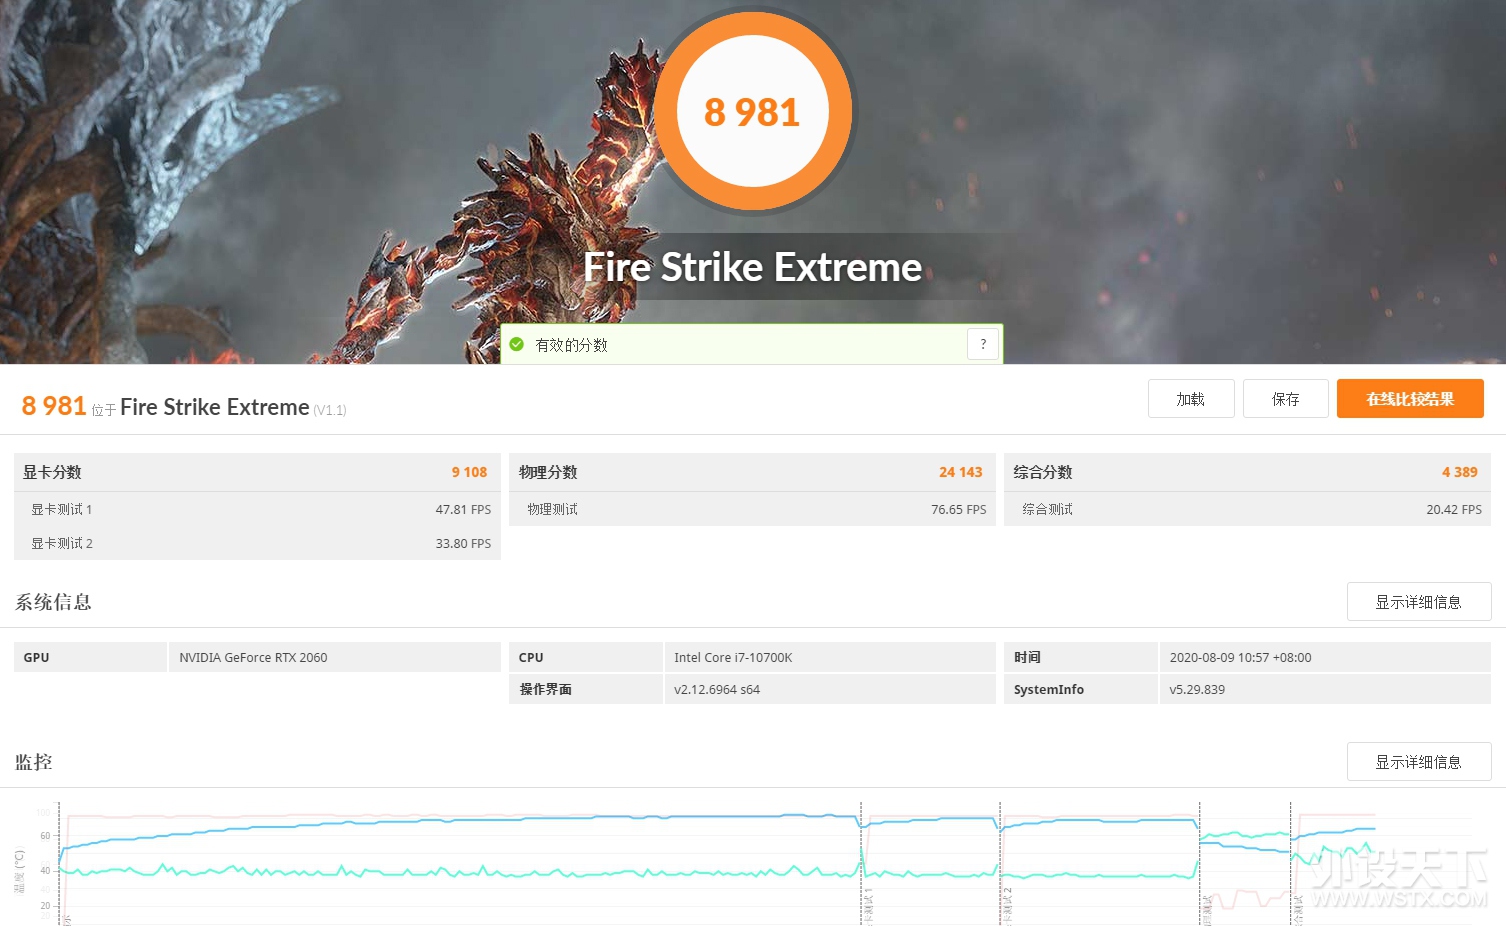The width and height of the screenshot is (1506, 926).
Task: Click the 显卡分数 header row
Action: point(257,472)
